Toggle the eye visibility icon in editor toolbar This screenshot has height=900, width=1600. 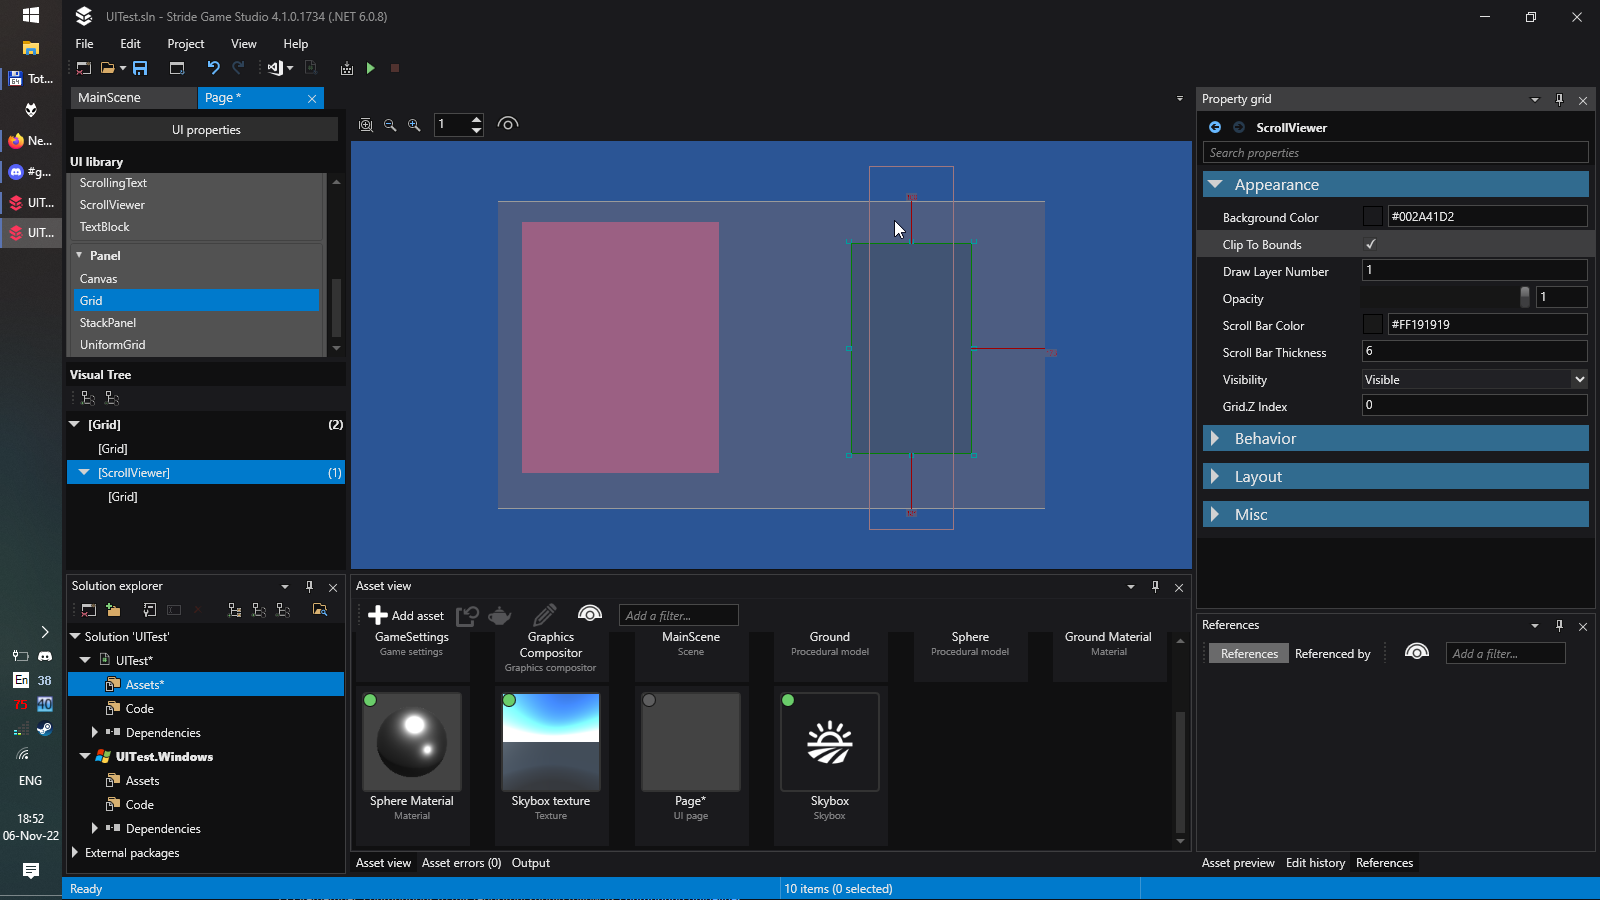508,124
